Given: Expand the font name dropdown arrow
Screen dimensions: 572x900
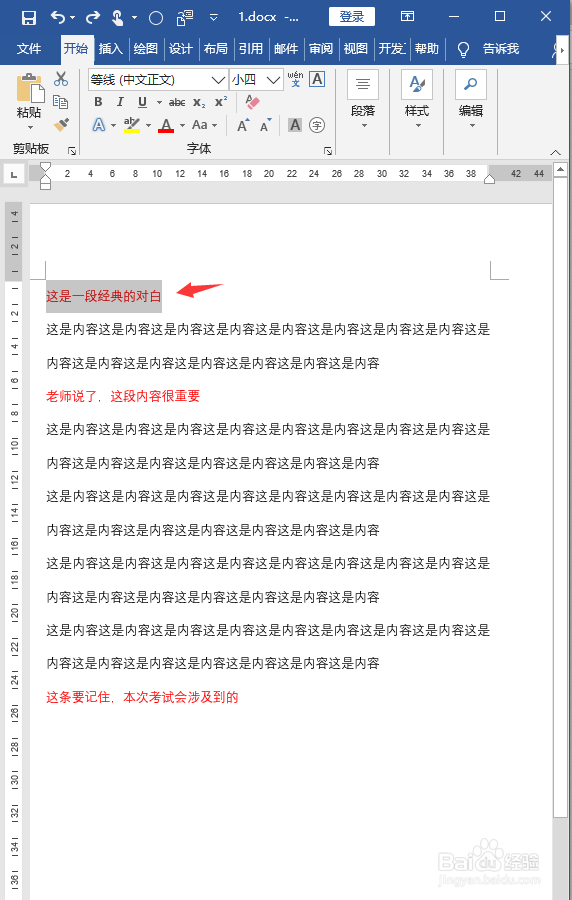Looking at the screenshot, I should click(218, 80).
